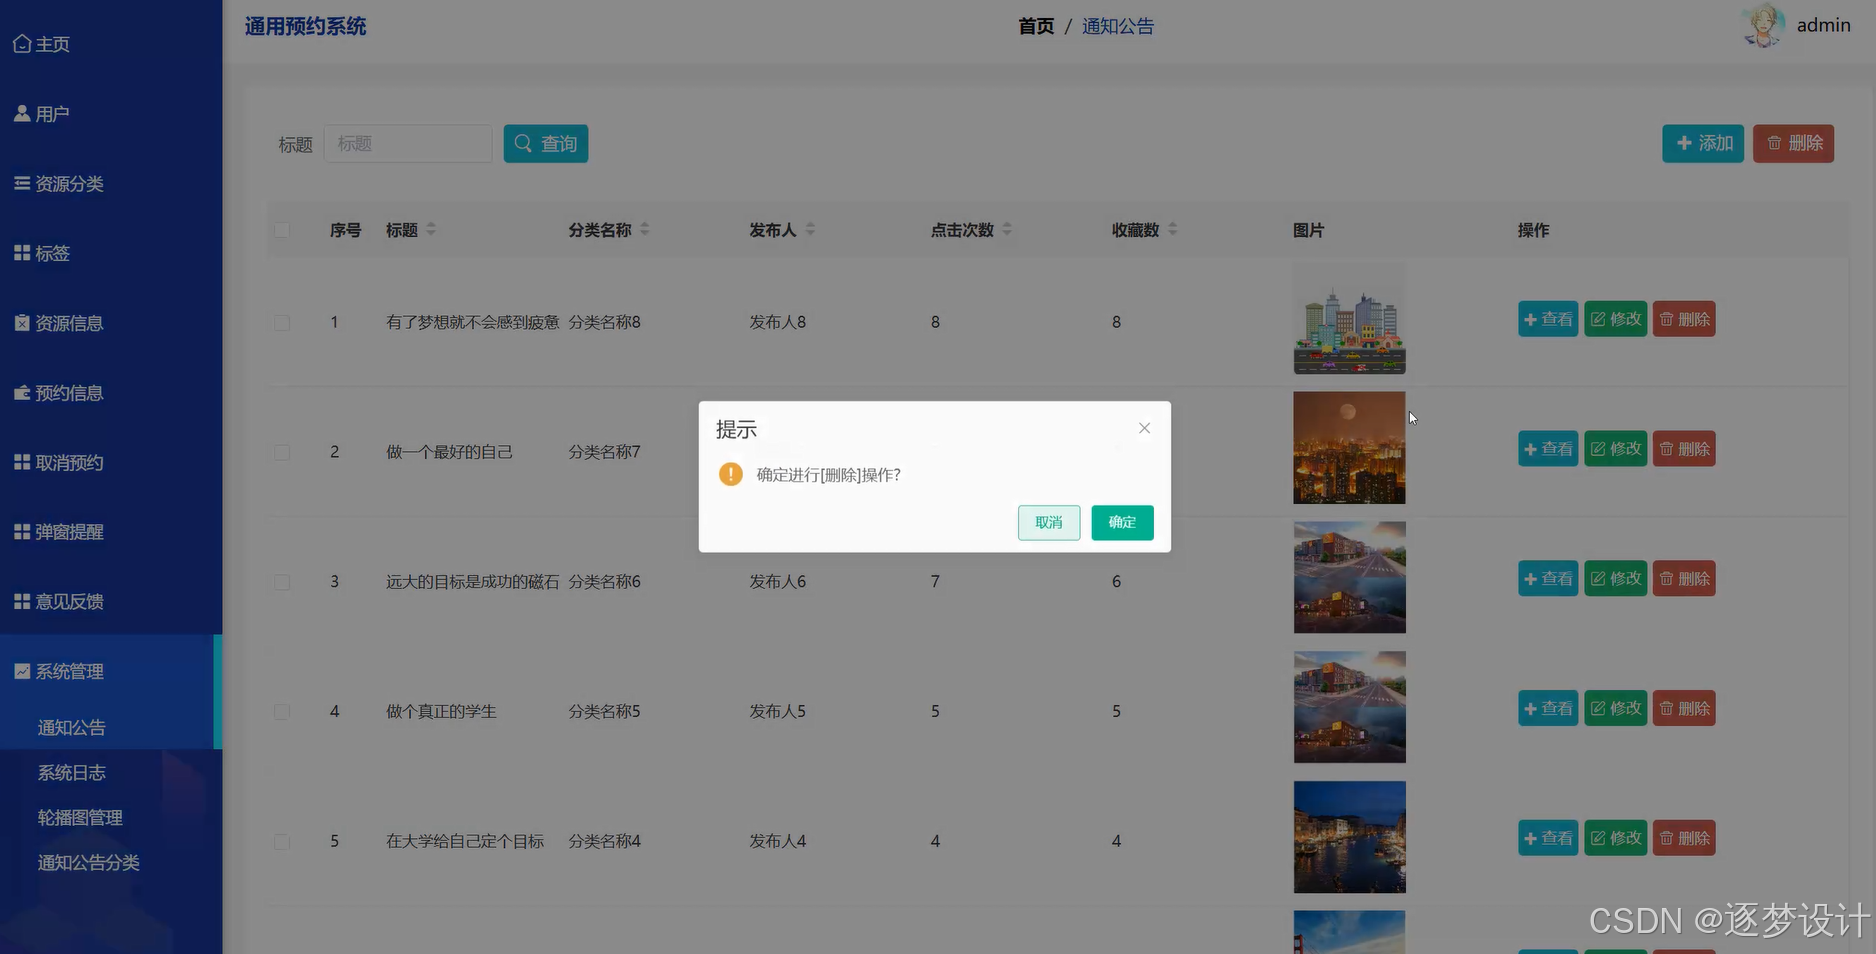The width and height of the screenshot is (1876, 954).
Task: Sort by the 分类名称 column arrows
Action: tap(645, 229)
